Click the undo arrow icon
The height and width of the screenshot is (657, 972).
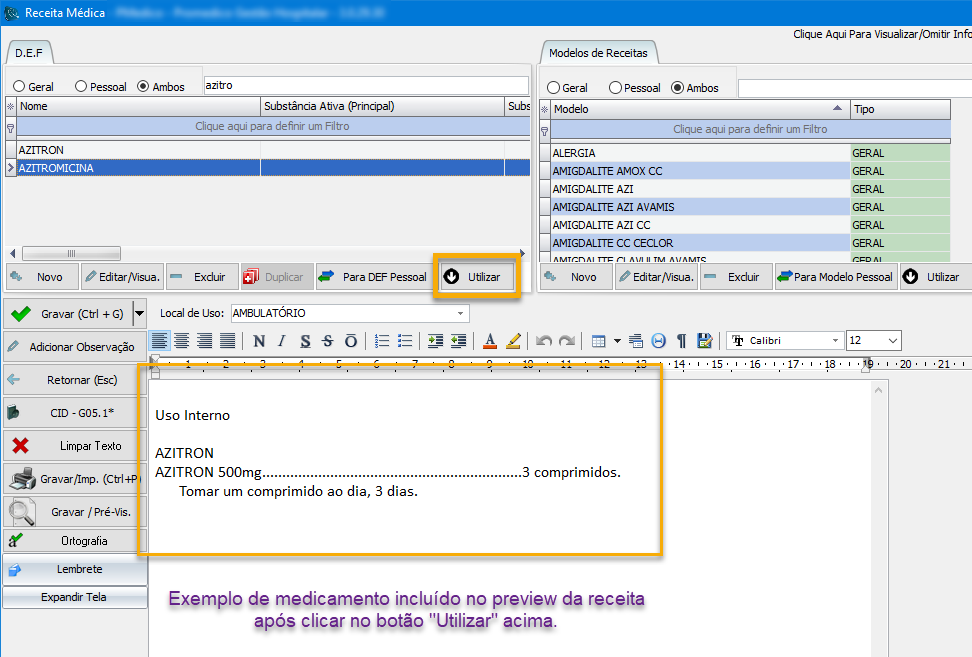click(x=543, y=341)
